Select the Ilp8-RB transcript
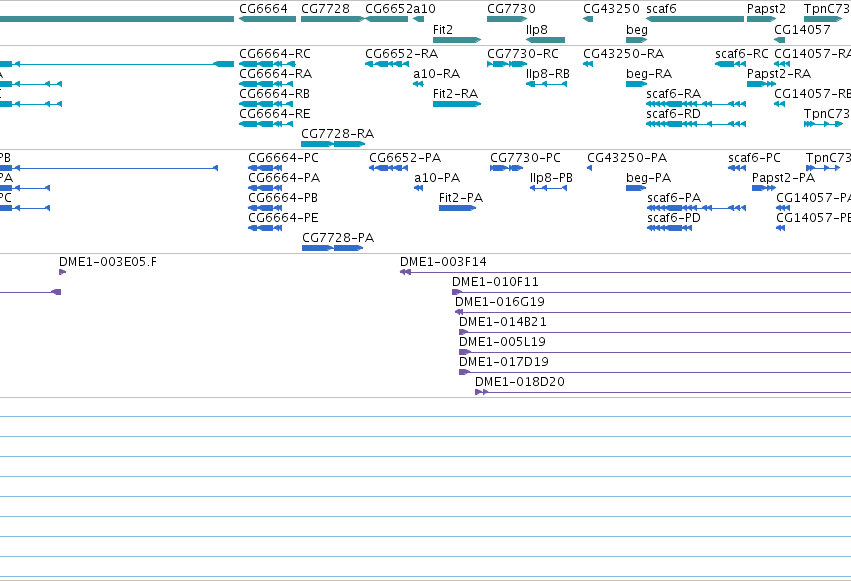 (x=547, y=84)
